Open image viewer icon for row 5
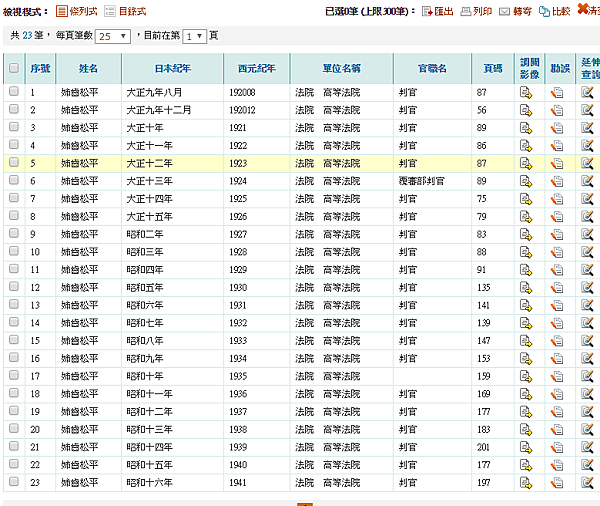The image size is (600, 506). point(526,163)
